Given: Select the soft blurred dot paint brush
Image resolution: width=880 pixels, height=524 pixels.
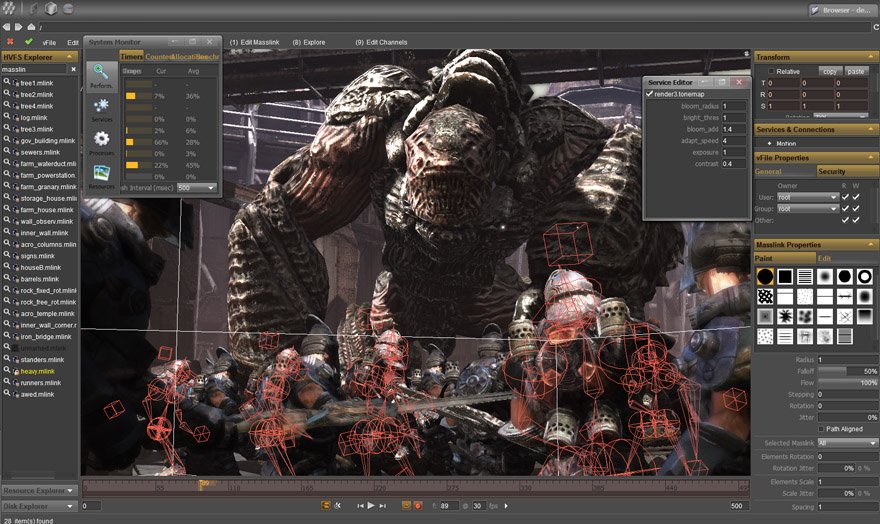Looking at the screenshot, I should [824, 277].
